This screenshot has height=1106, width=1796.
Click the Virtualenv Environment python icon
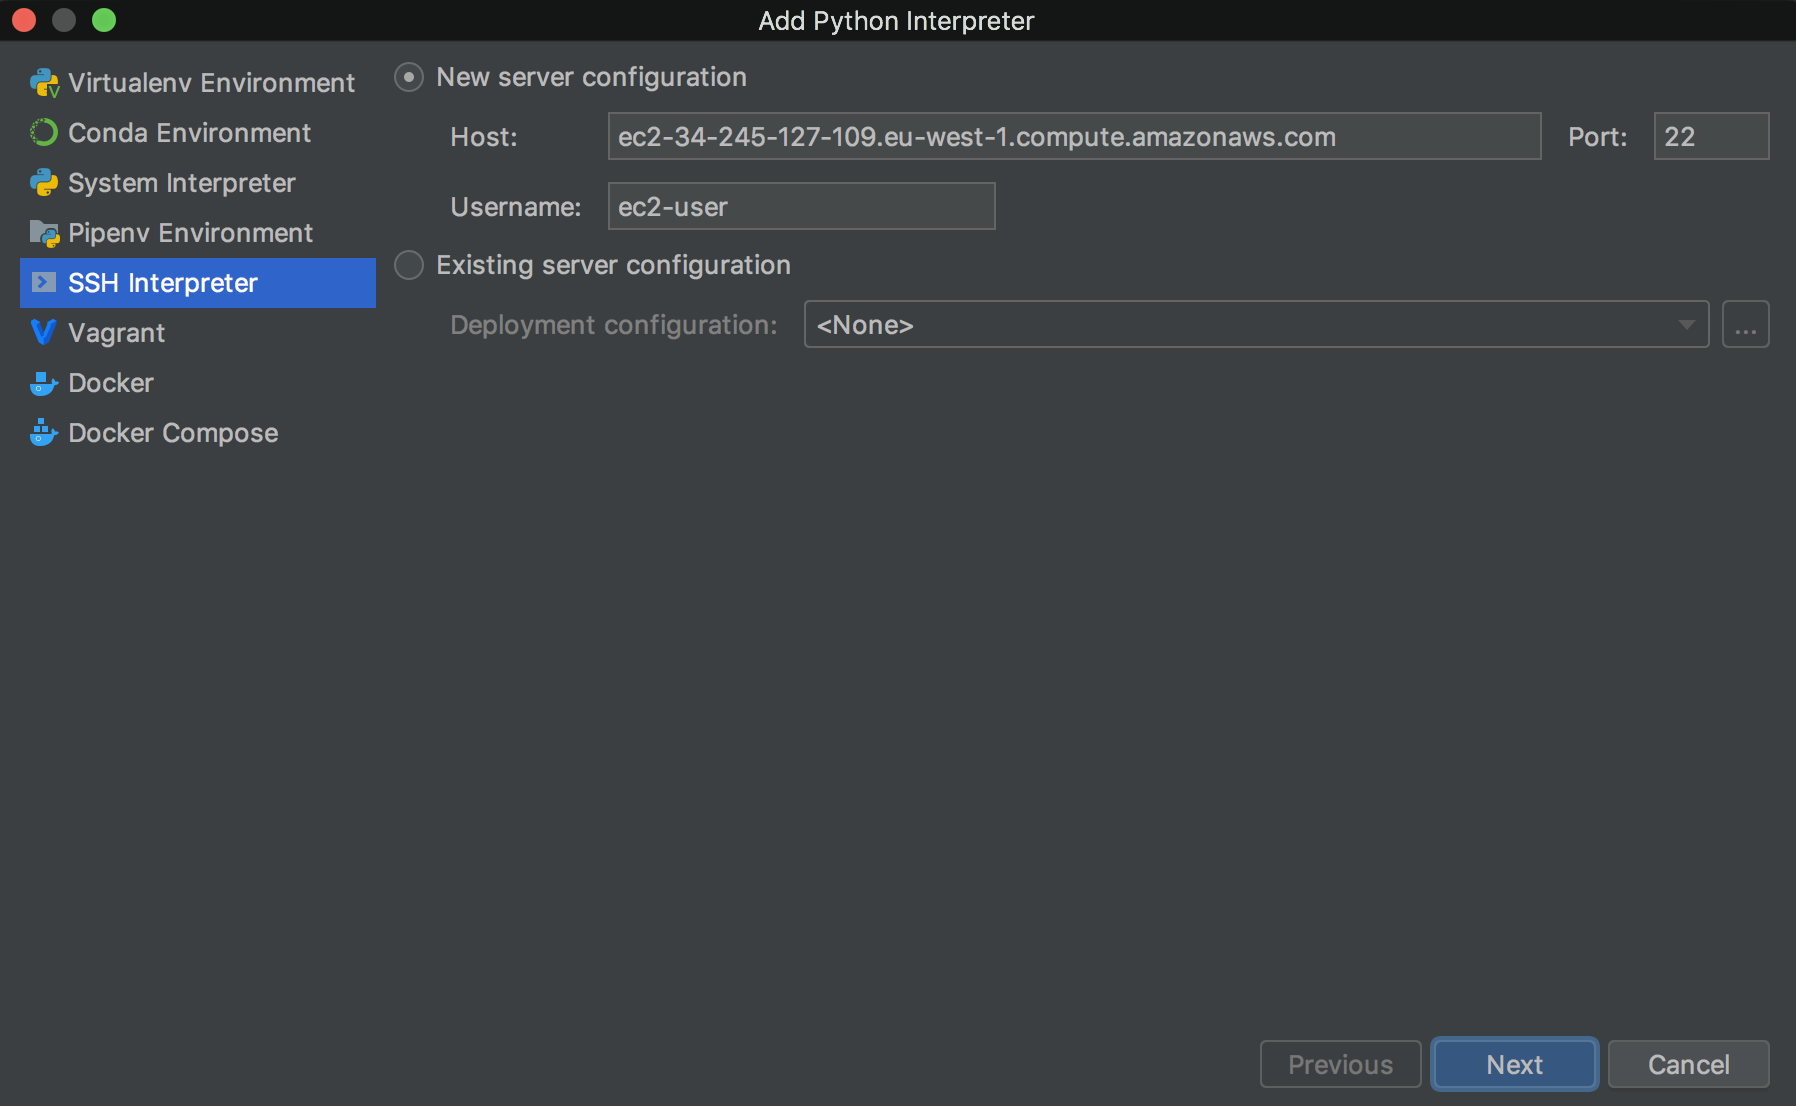coord(44,83)
